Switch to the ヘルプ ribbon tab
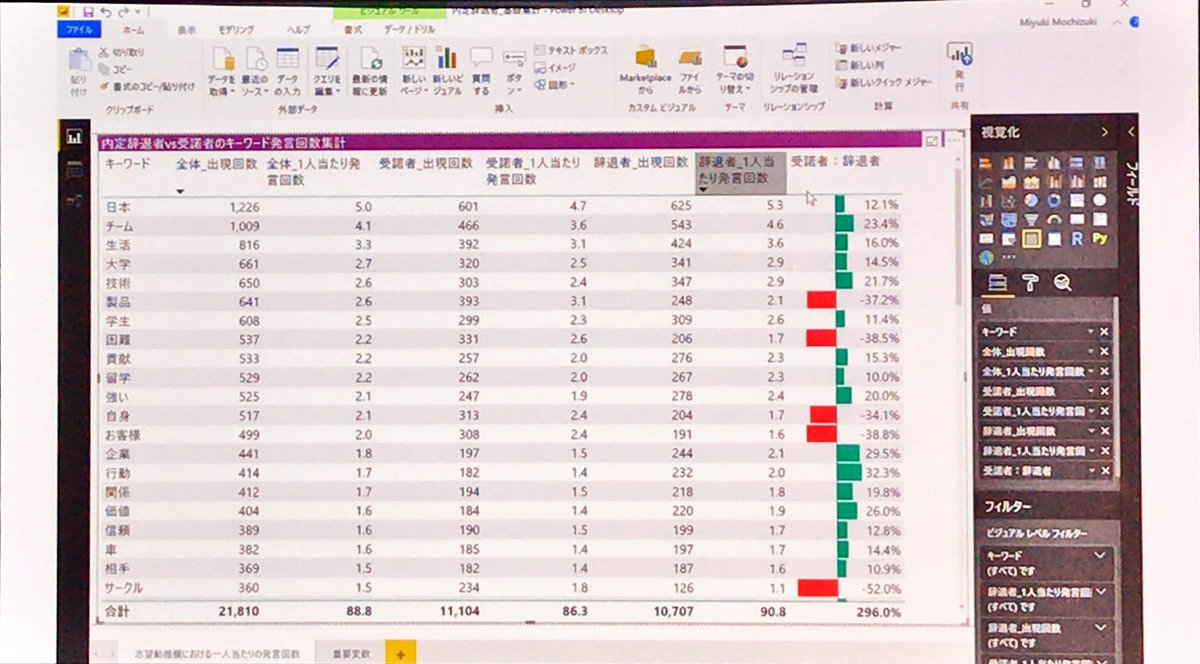Screen dimensions: 1200x664 298,30
